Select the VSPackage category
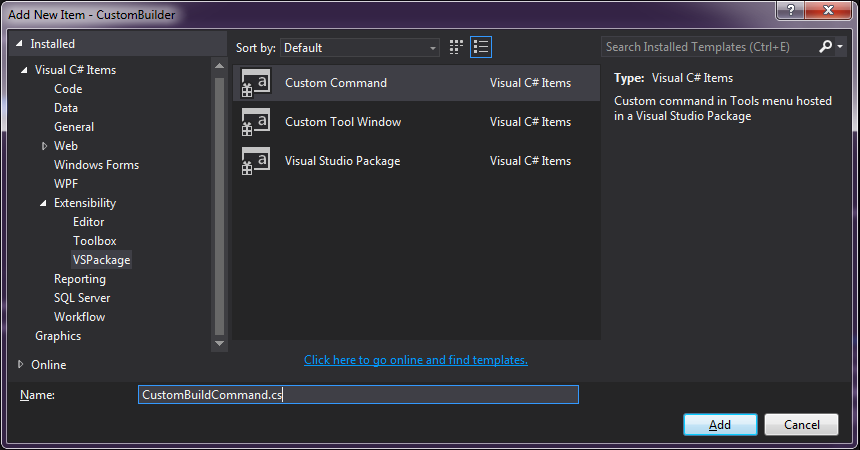 click(x=101, y=260)
